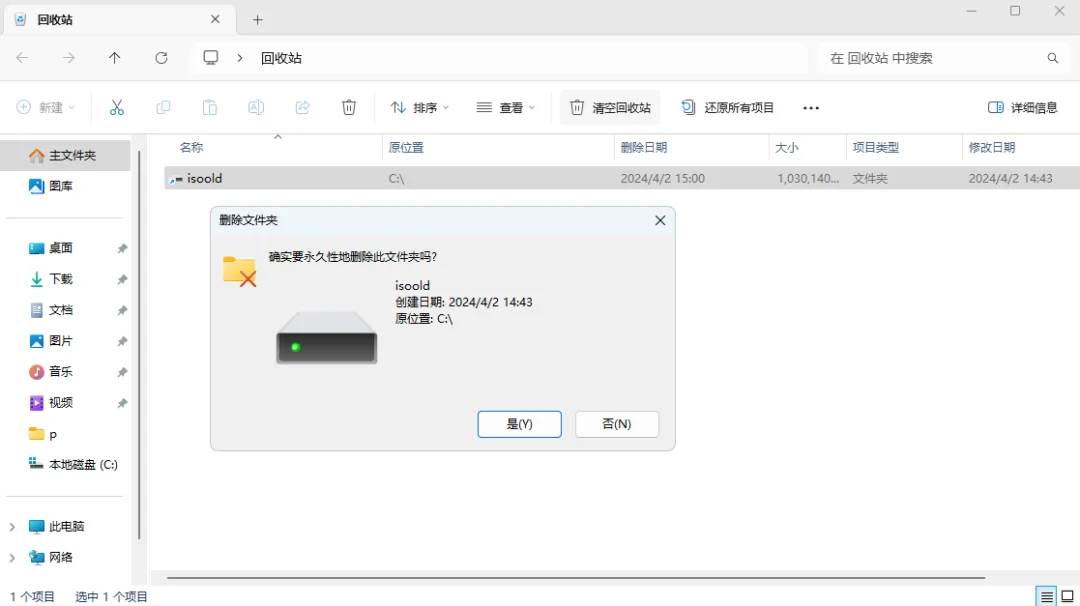This screenshot has width=1080, height=606.
Task: Click the pin icon next to 音乐
Action: pos(122,373)
